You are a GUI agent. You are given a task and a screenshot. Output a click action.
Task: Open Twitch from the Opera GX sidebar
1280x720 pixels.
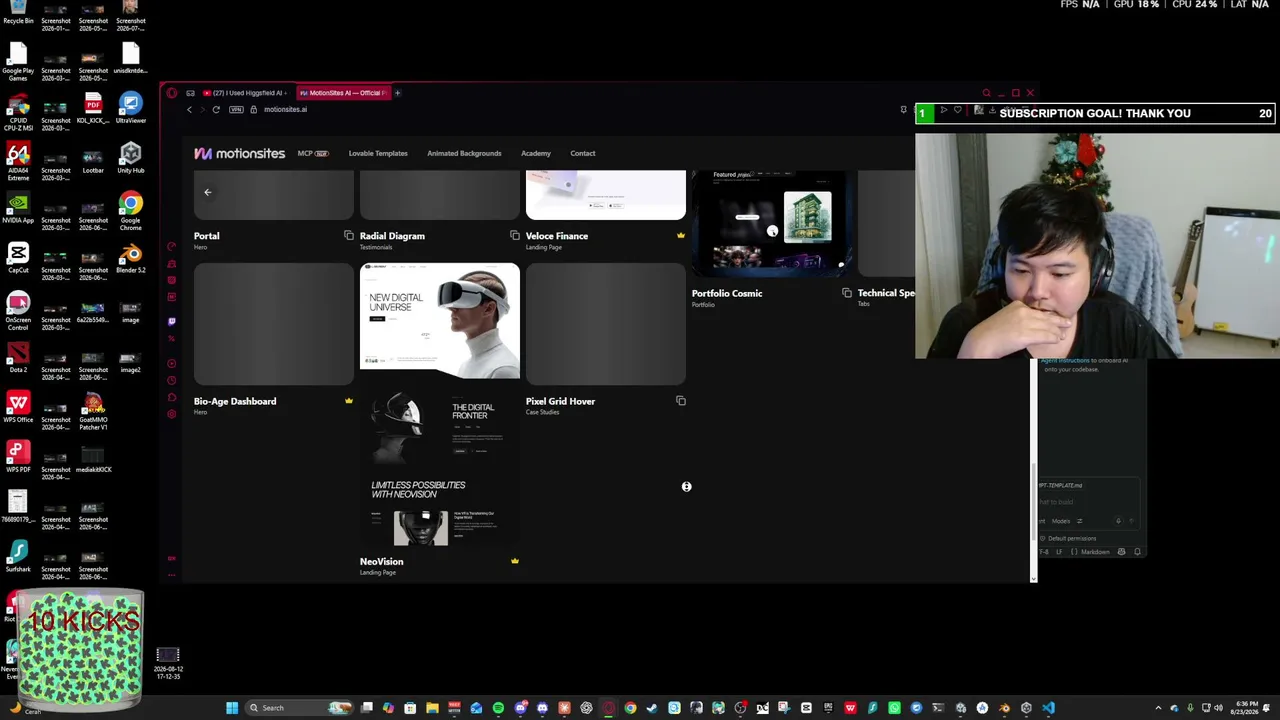coord(172,321)
